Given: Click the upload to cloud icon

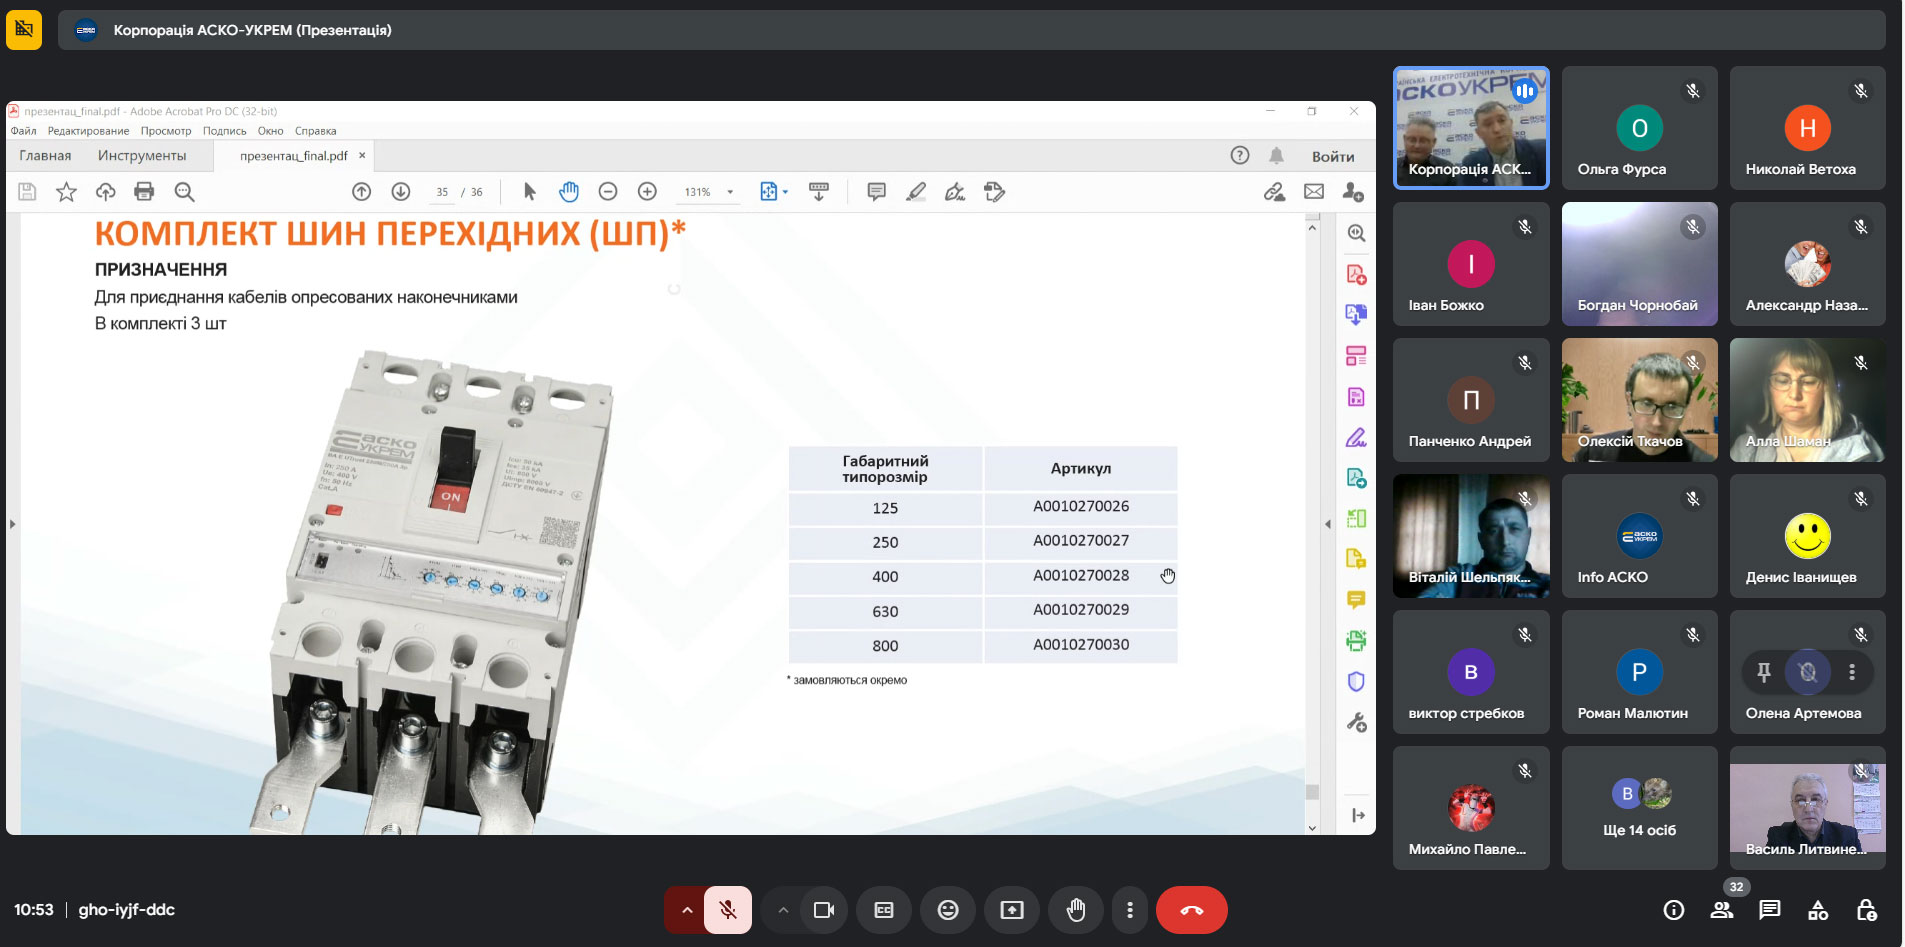Looking at the screenshot, I should point(105,192).
